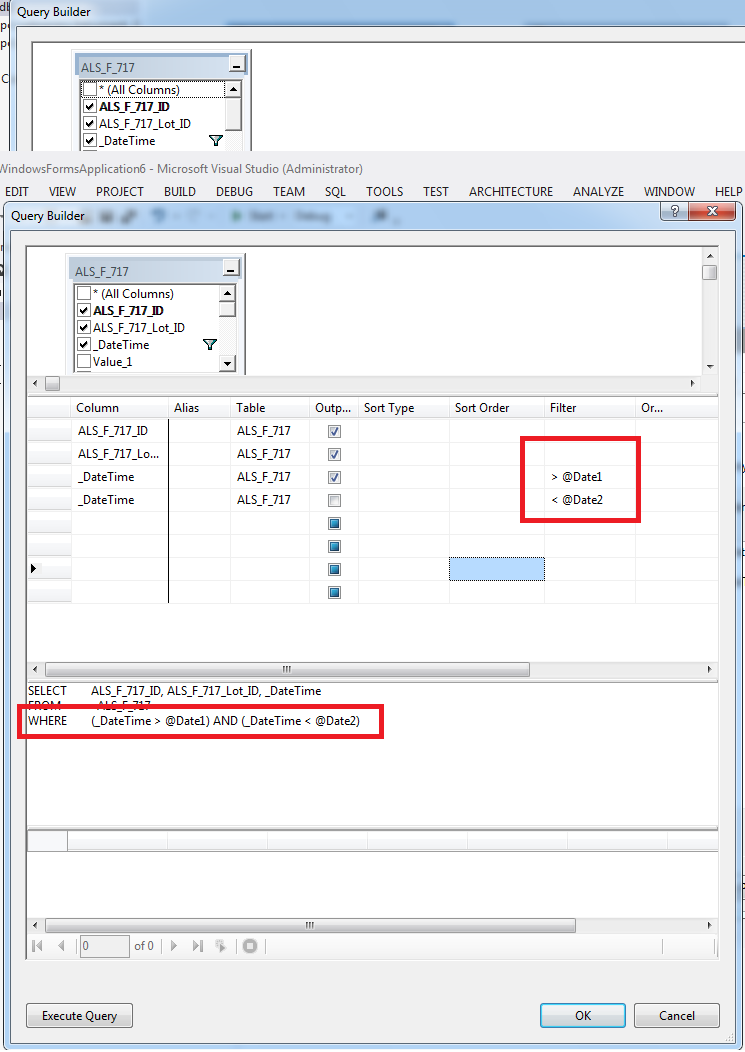The image size is (745, 1052).
Task: Collapse the ALS_F_717 table box in background window
Action: tap(236, 66)
